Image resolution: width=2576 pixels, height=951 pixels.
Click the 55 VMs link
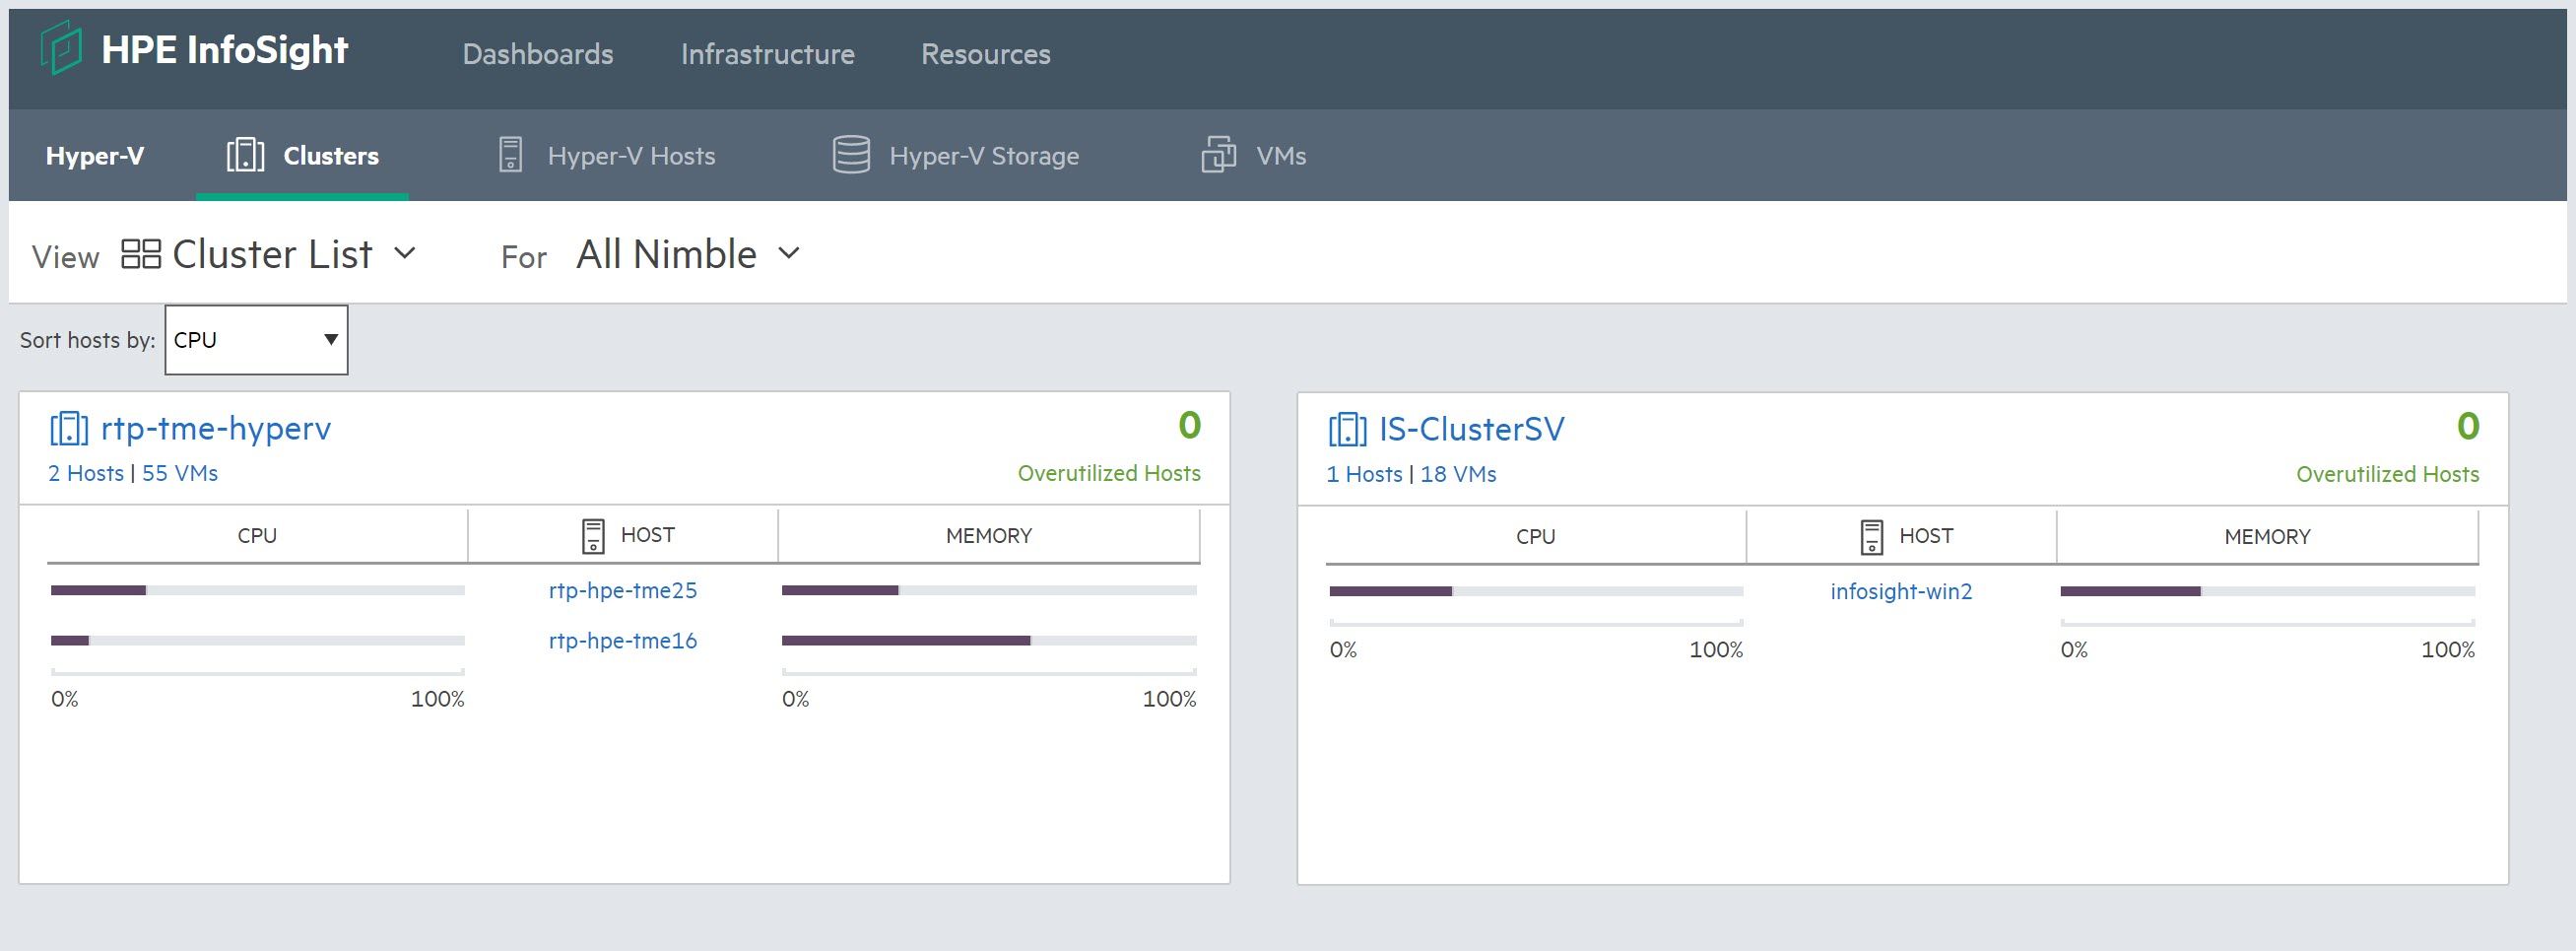180,473
